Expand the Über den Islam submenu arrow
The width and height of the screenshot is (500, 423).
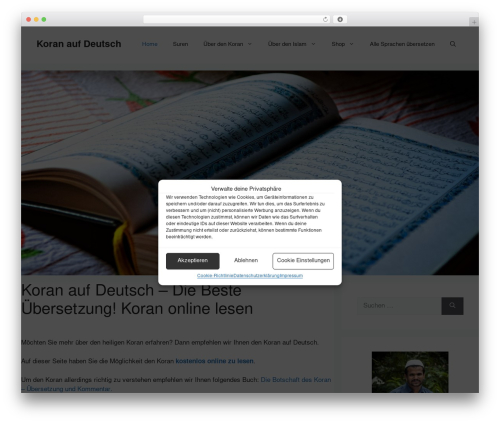tap(313, 44)
